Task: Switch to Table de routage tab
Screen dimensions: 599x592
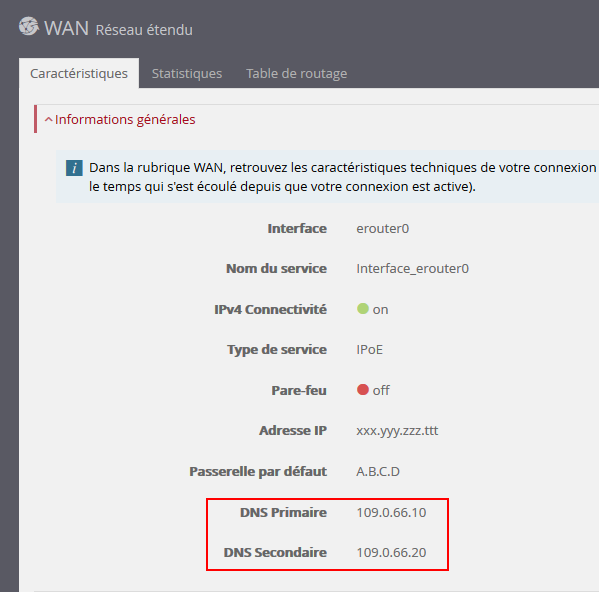Action: click(x=296, y=73)
